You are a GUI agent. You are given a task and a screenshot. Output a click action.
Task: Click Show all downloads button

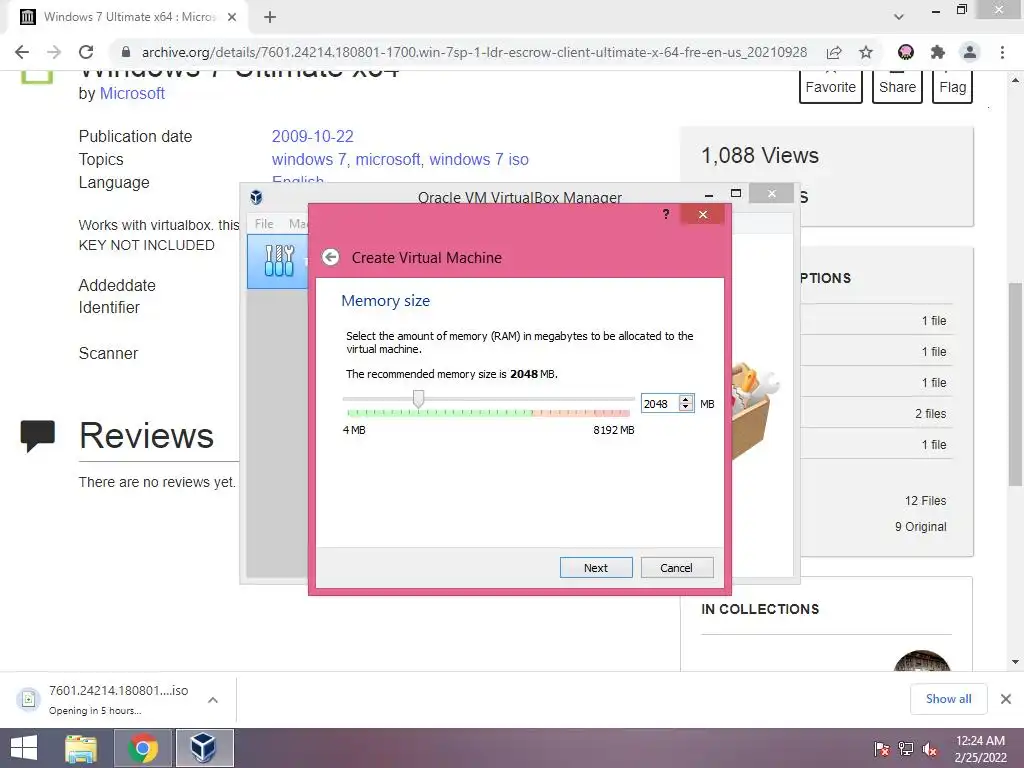tap(948, 699)
